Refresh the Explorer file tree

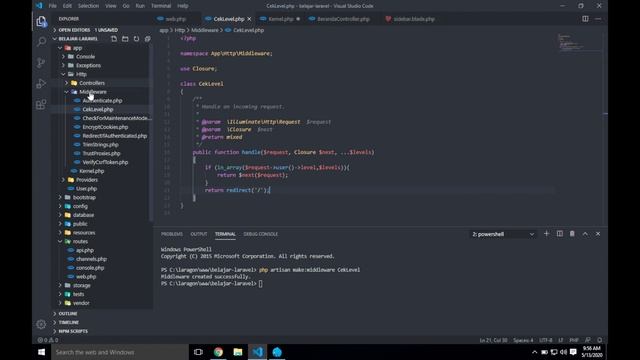click(136, 39)
